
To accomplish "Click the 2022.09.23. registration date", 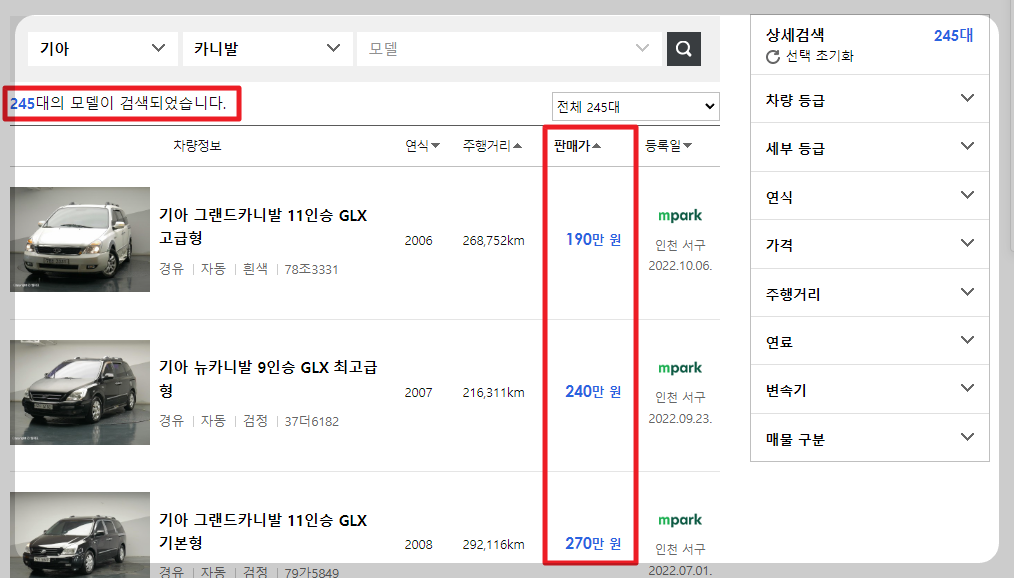I will tap(680, 418).
